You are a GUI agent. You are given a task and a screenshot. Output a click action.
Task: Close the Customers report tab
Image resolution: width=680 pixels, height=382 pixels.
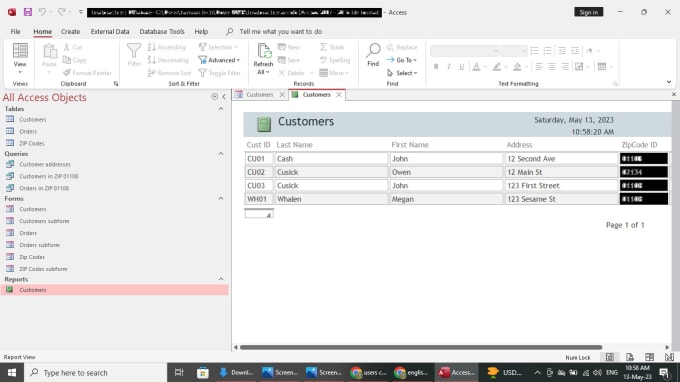click(339, 95)
